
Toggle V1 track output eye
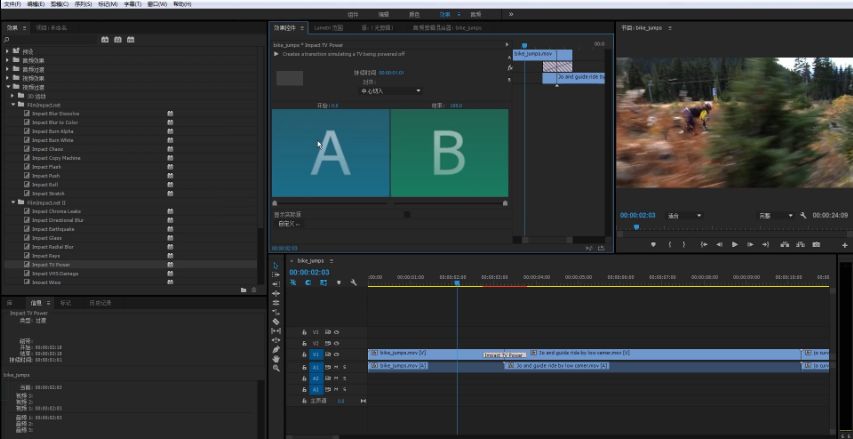point(336,354)
